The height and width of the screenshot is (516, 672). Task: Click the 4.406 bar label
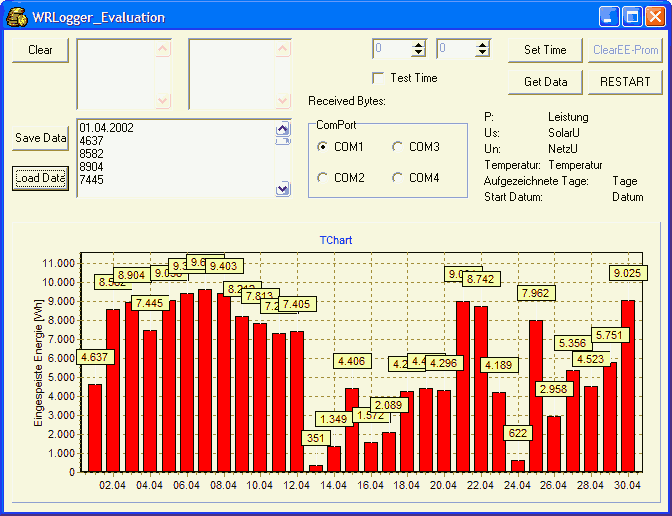pos(352,361)
